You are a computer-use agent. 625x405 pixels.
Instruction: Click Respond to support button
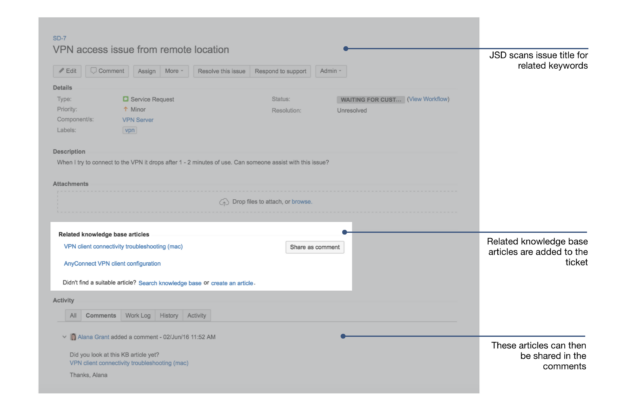click(x=280, y=71)
